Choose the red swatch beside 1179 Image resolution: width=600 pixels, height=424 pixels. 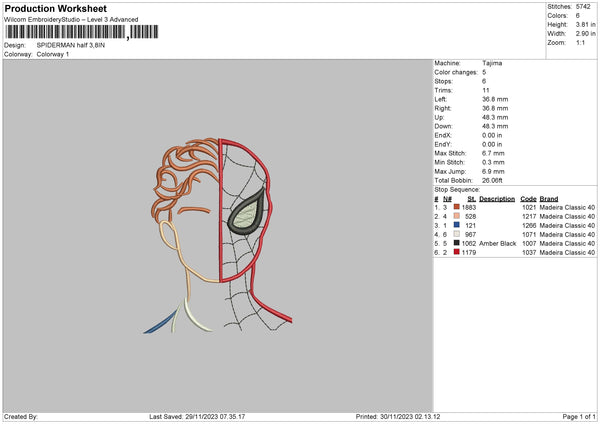pos(457,252)
